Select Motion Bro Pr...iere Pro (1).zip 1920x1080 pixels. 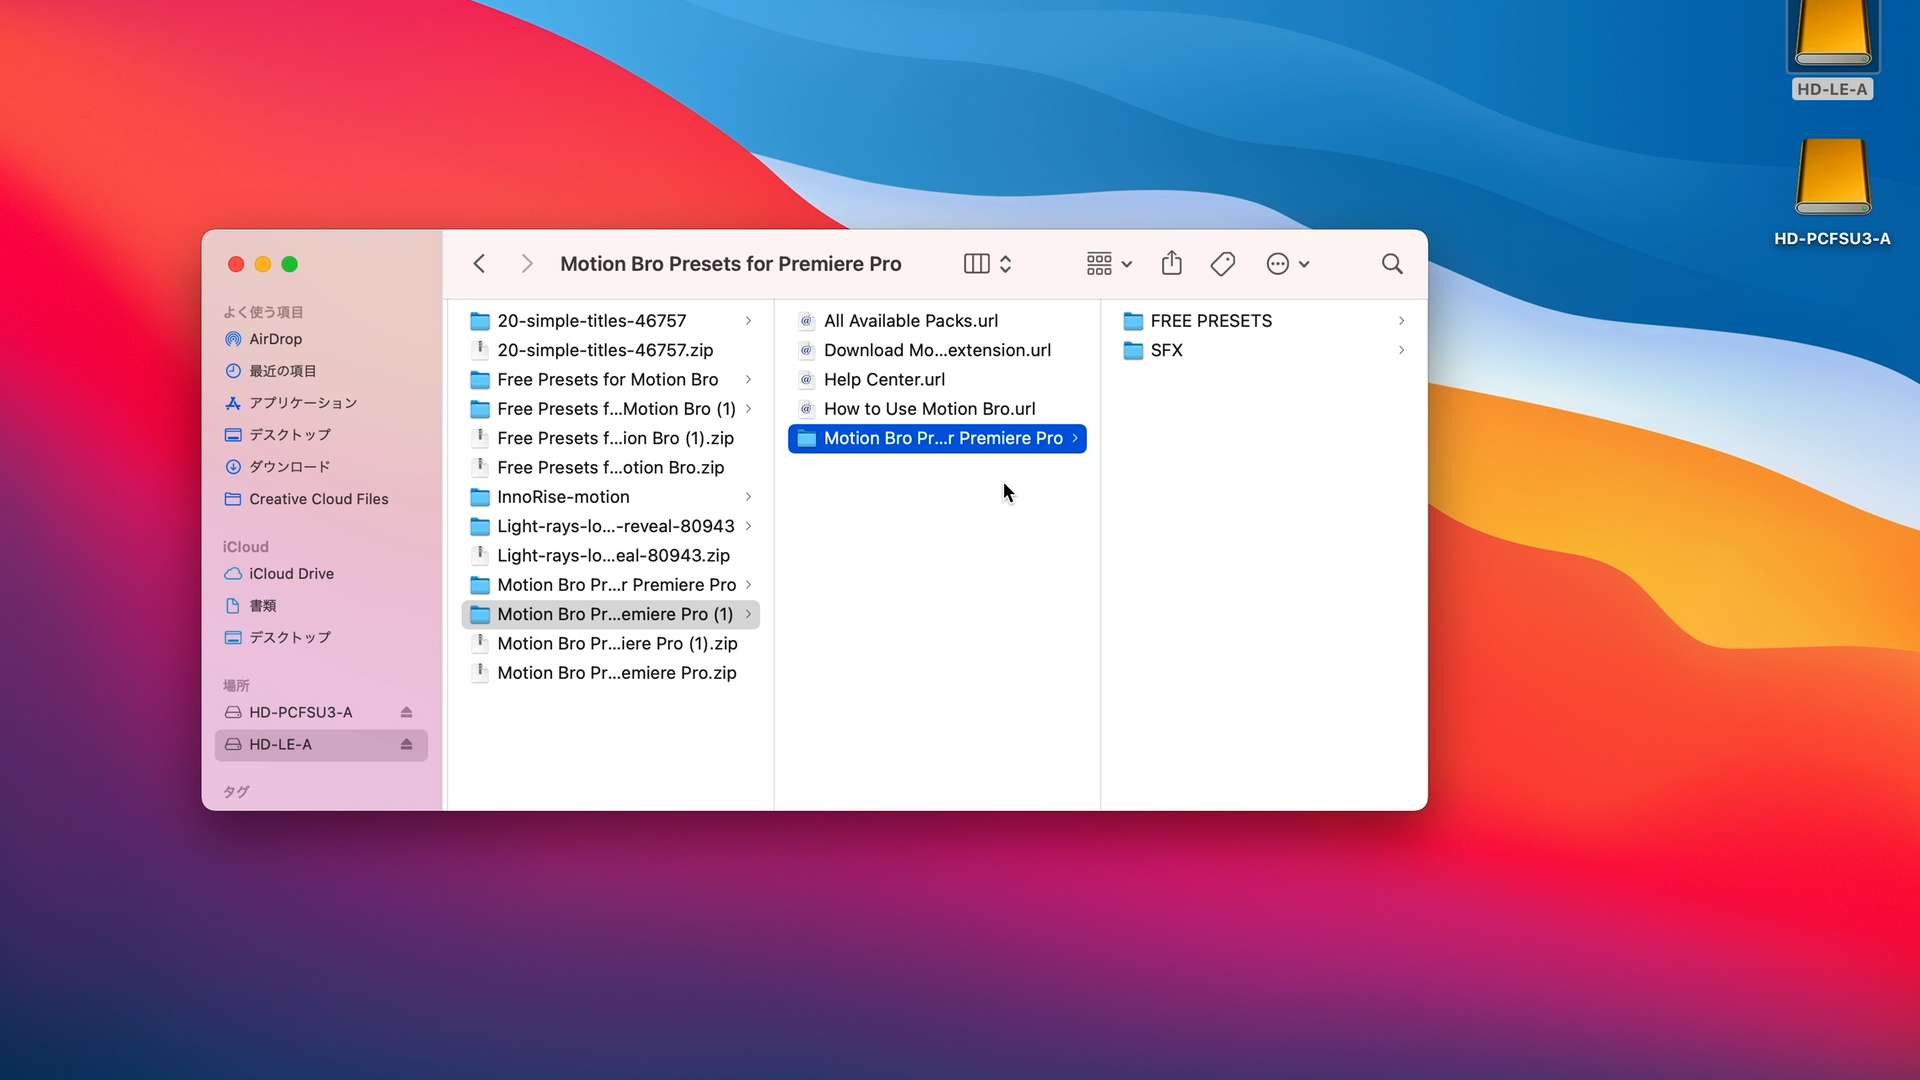pos(610,644)
